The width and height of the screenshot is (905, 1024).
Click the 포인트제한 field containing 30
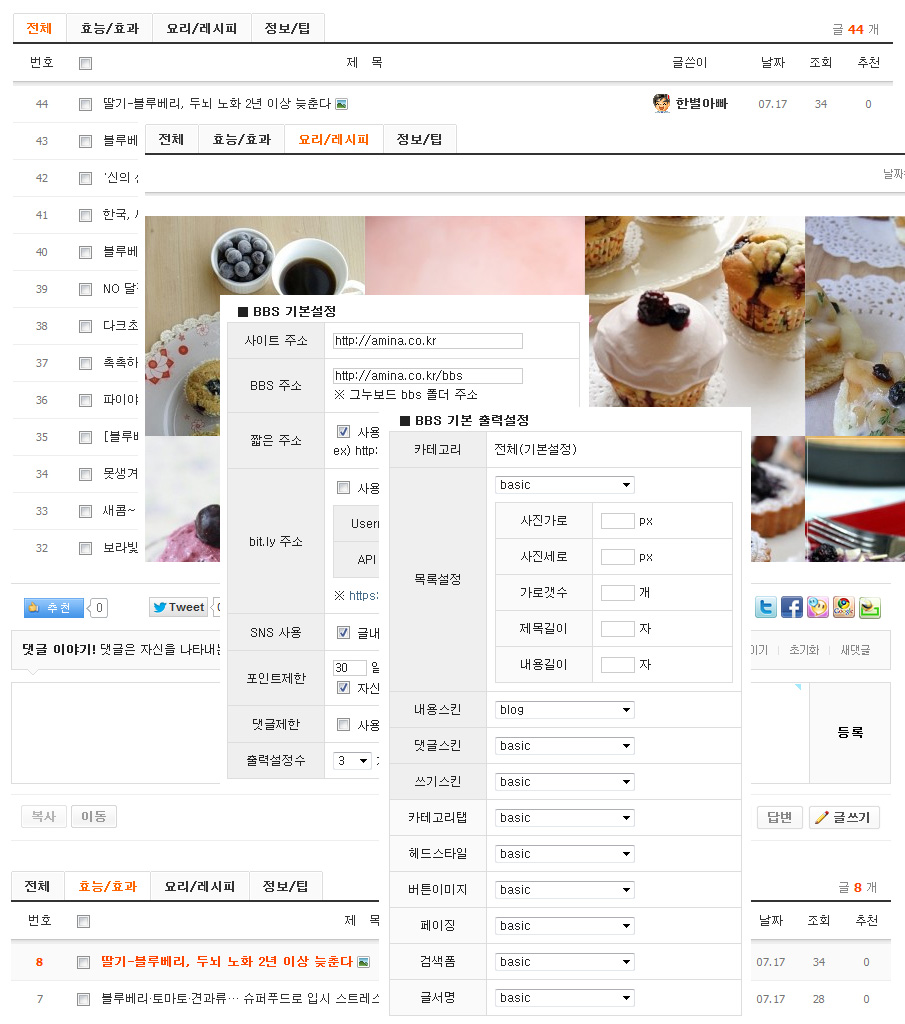point(350,667)
